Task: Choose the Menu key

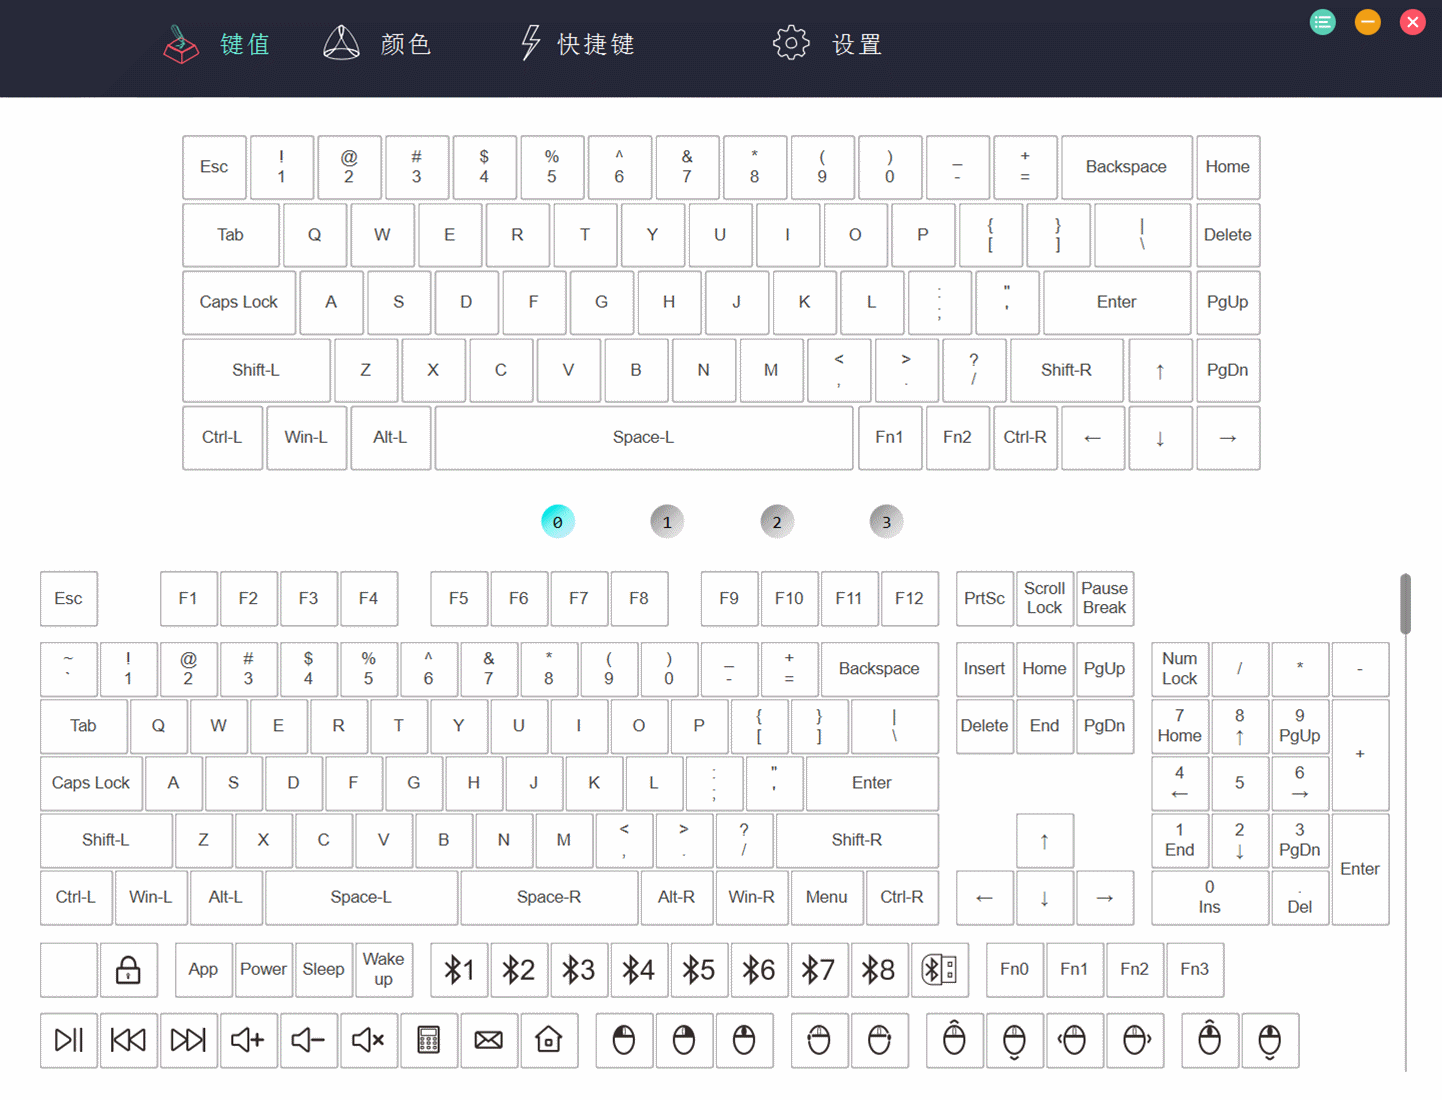Action: coord(826,897)
